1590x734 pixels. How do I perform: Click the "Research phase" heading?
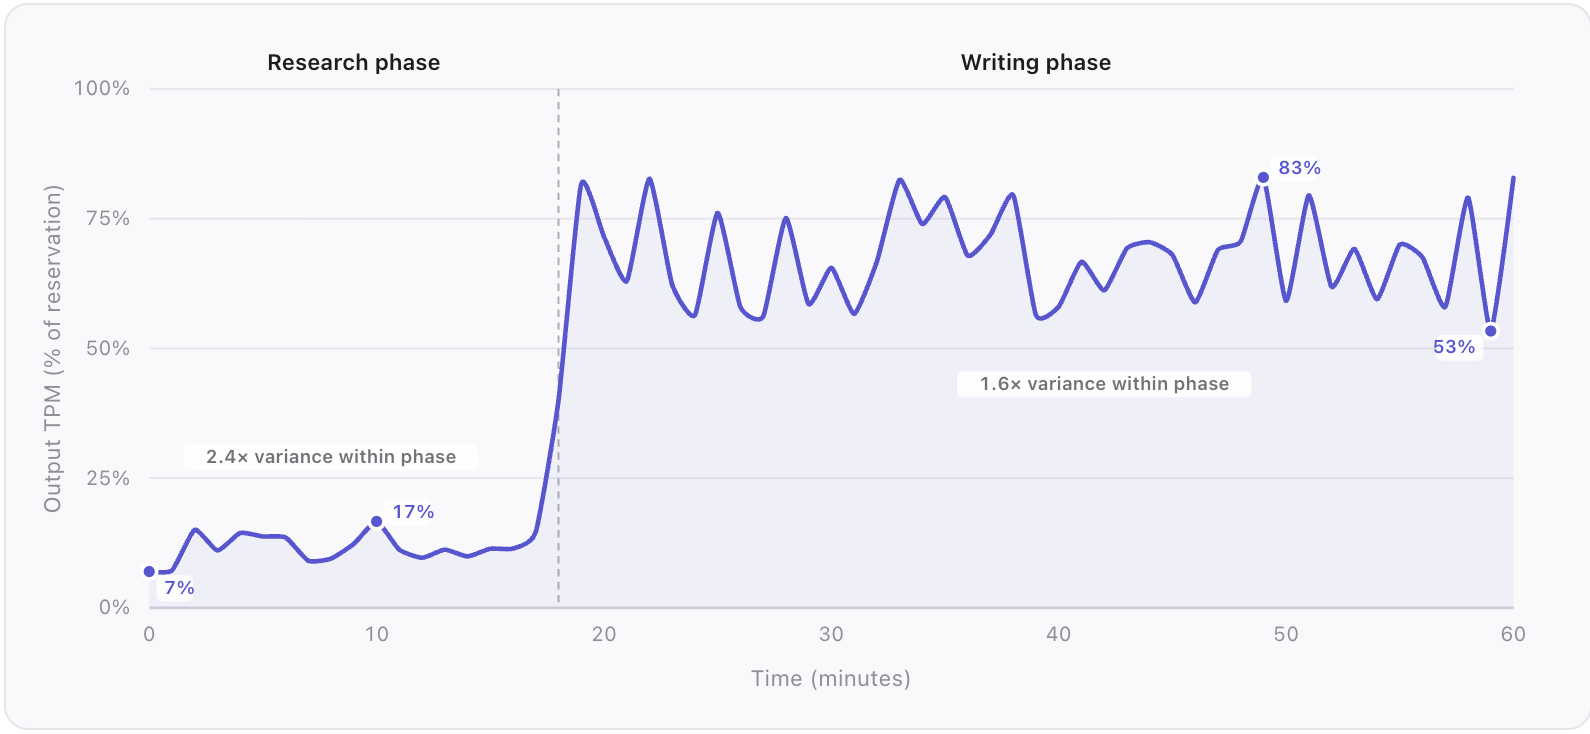tap(353, 63)
